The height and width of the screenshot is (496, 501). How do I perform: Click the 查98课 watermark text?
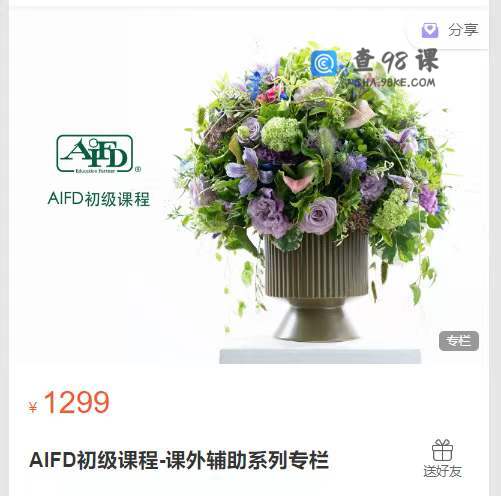pyautogui.click(x=396, y=60)
